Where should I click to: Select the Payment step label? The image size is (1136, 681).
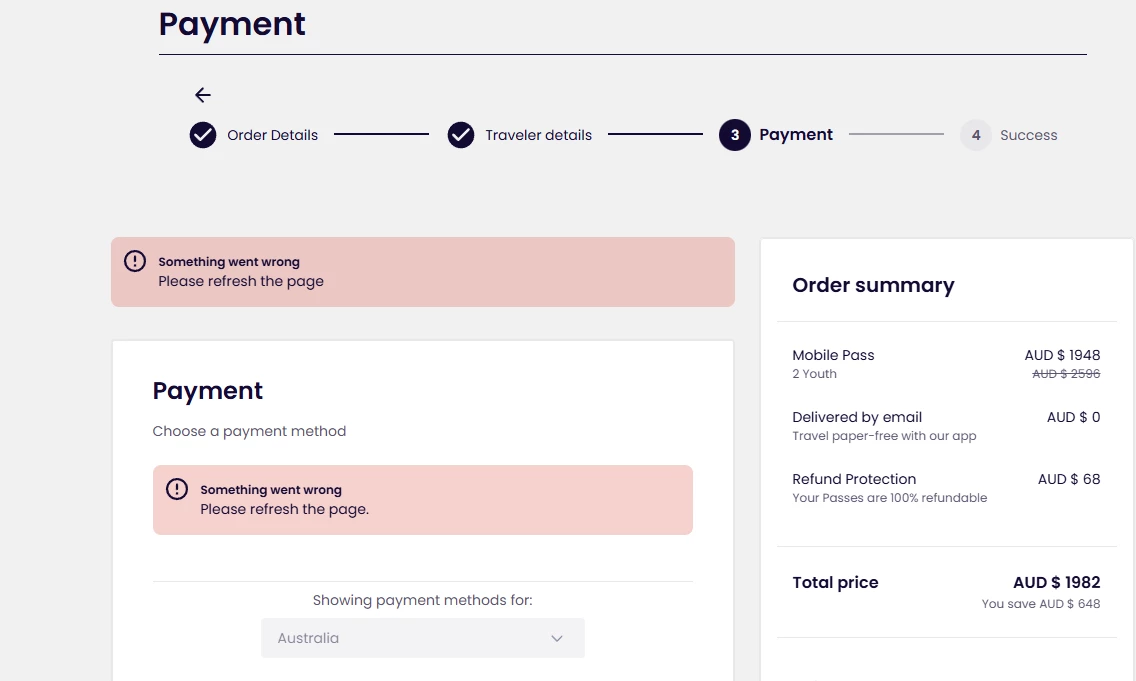(x=796, y=135)
